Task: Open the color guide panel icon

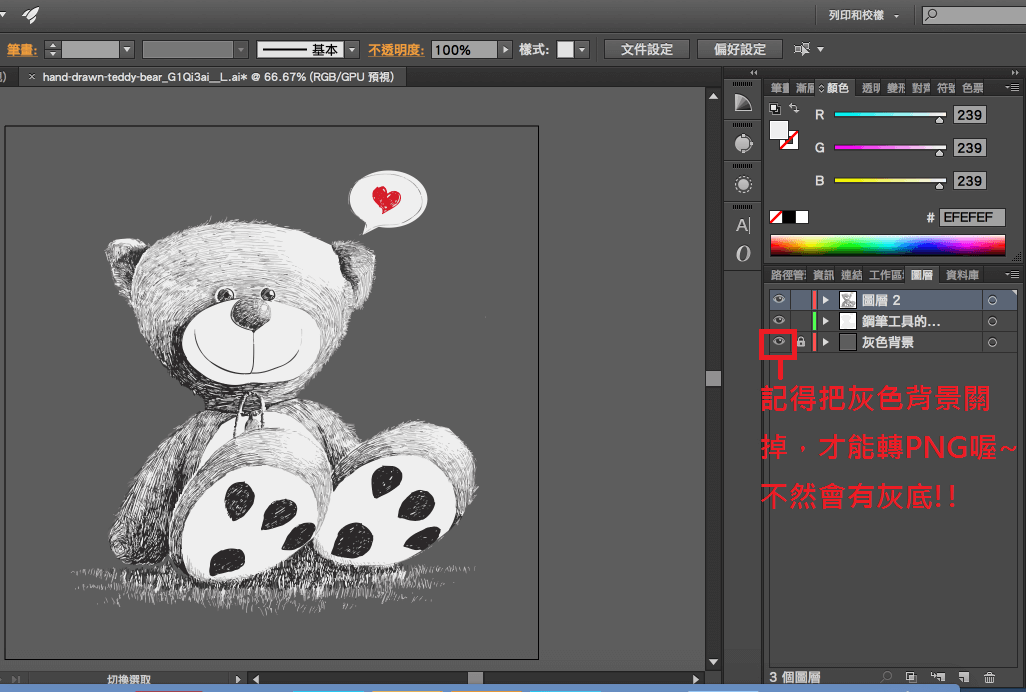Action: pyautogui.click(x=742, y=103)
